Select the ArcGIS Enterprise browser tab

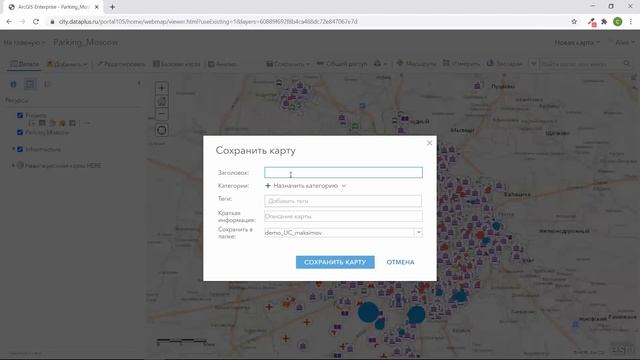click(x=53, y=7)
